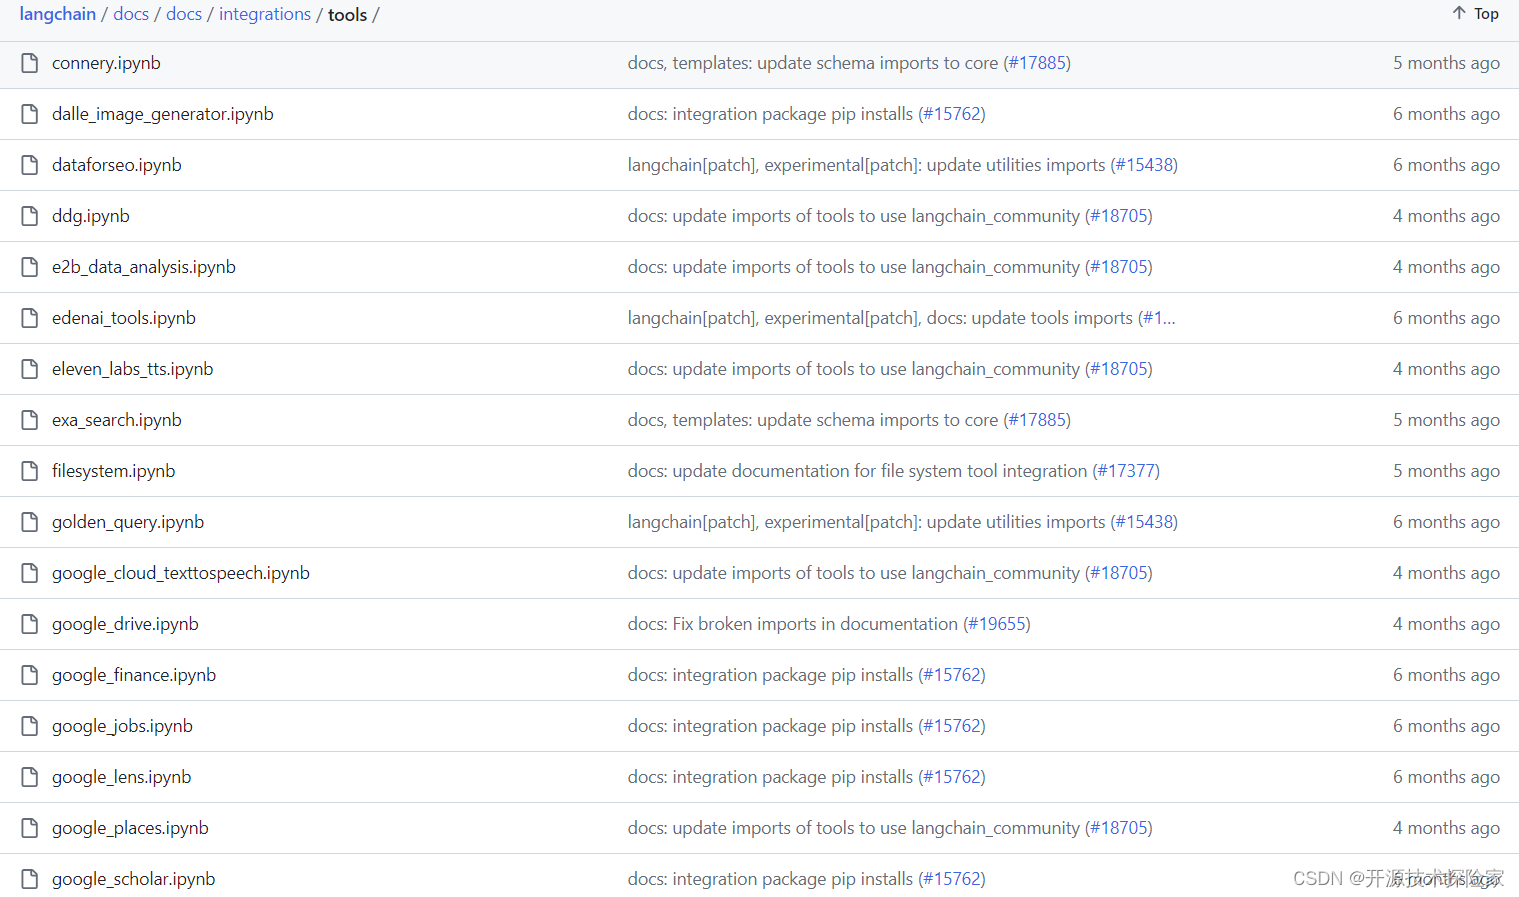Open google_cloud_texttospeech.ipynb notebook
The height and width of the screenshot is (897, 1519).
point(180,573)
